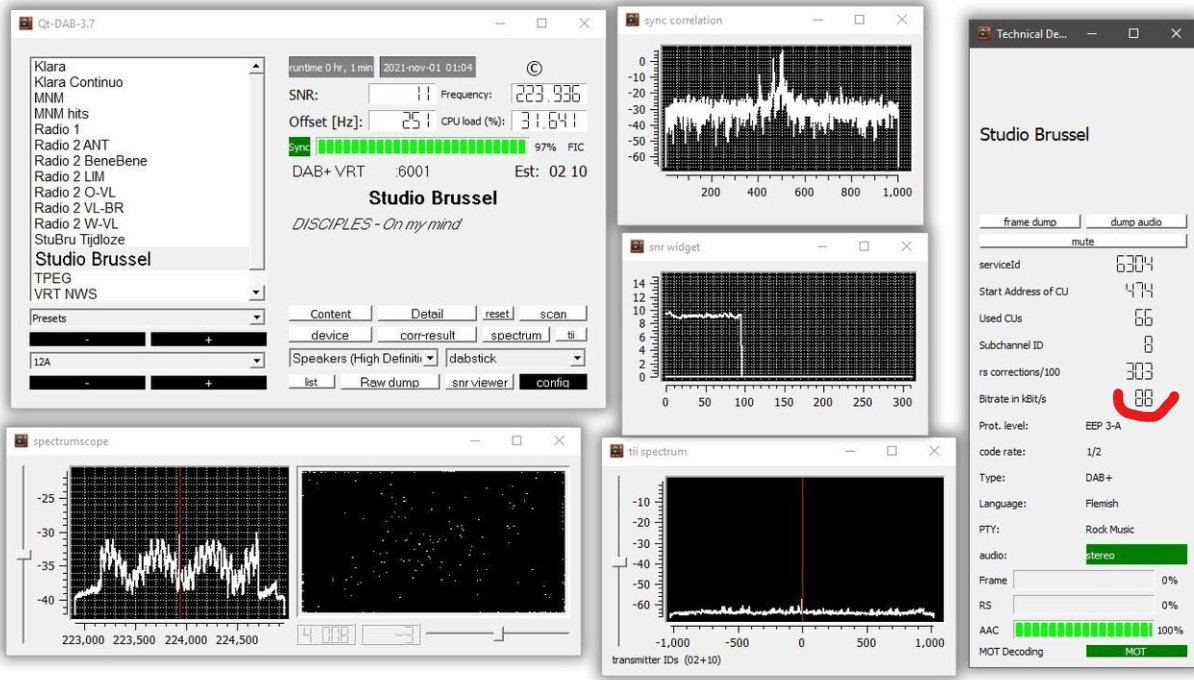This screenshot has width=1194, height=680.
Task: Click minus button below channel 12A
Action: (87, 383)
